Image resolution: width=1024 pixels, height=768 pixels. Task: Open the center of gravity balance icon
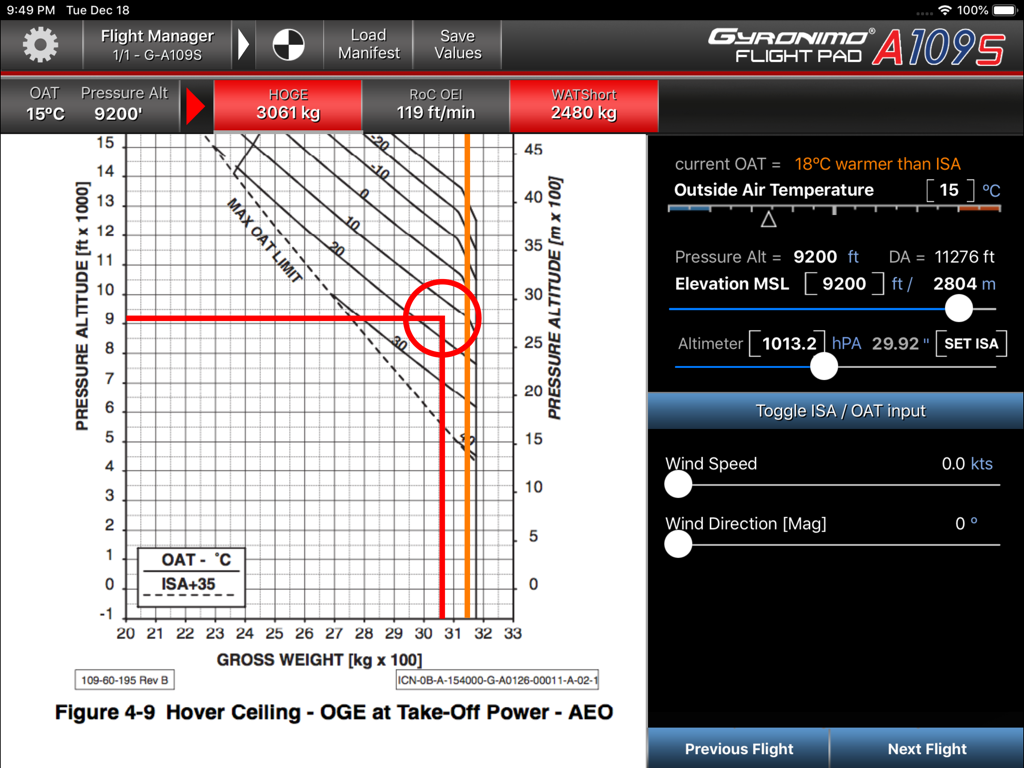point(289,44)
